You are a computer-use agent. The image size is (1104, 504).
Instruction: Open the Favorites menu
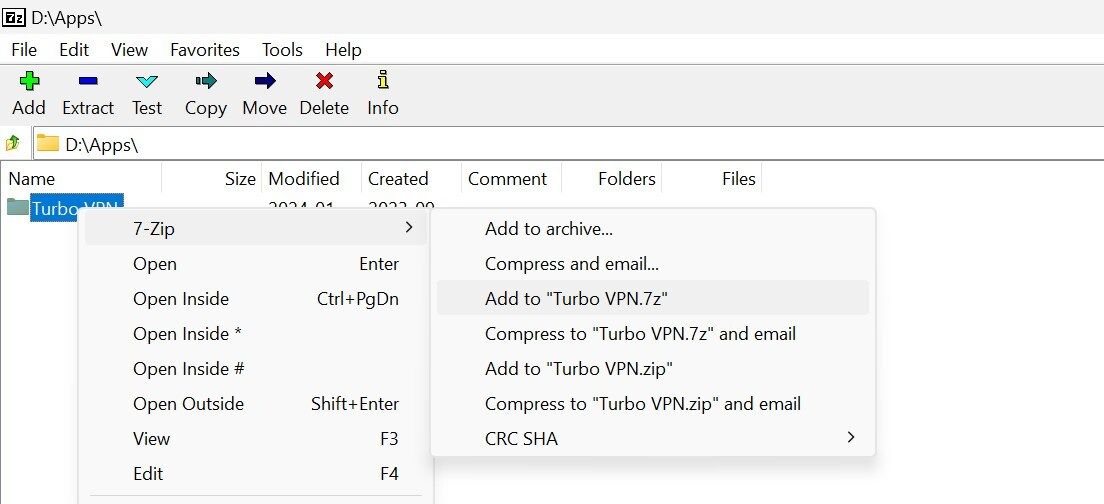tap(205, 50)
